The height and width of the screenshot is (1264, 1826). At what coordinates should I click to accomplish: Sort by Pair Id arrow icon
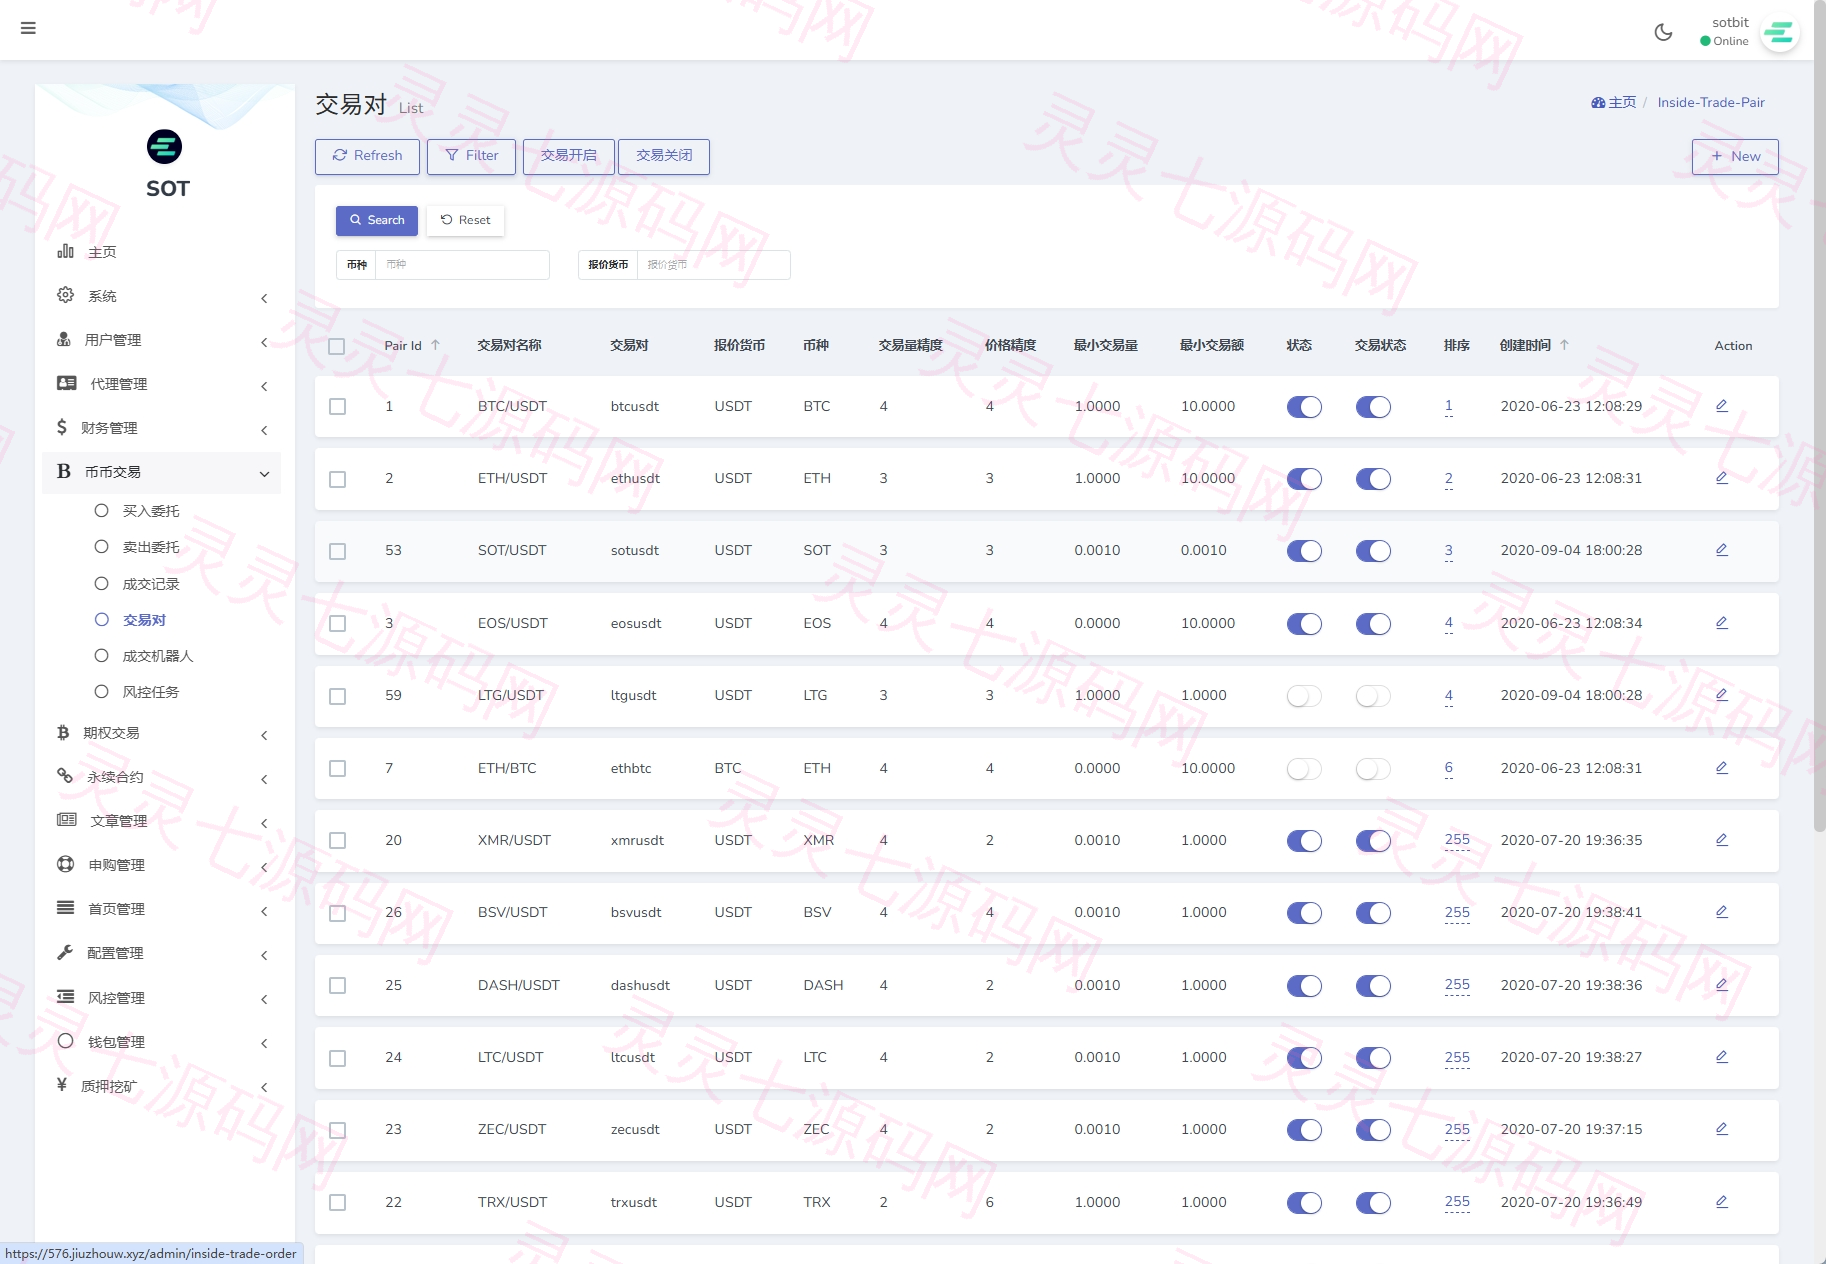point(435,345)
